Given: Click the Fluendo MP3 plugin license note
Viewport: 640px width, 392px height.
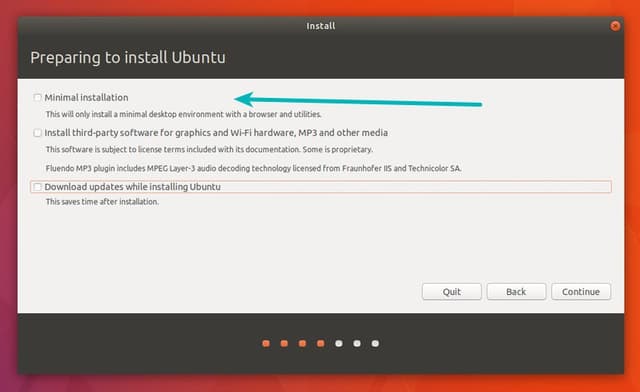Looking at the screenshot, I should (253, 168).
